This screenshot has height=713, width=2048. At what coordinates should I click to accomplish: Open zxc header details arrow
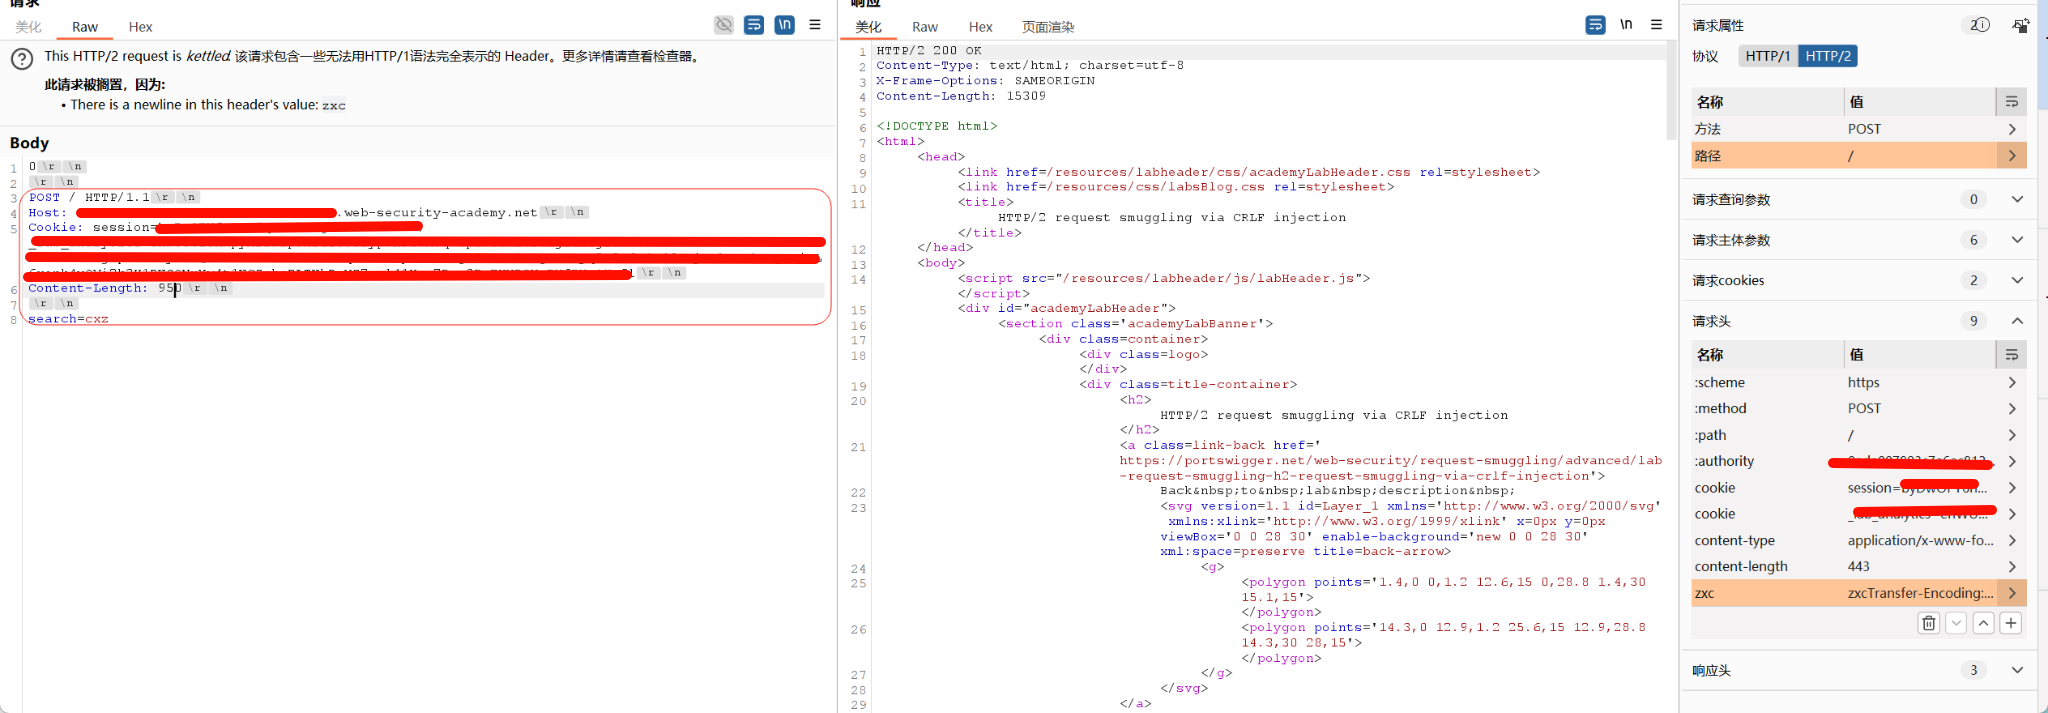click(2012, 593)
